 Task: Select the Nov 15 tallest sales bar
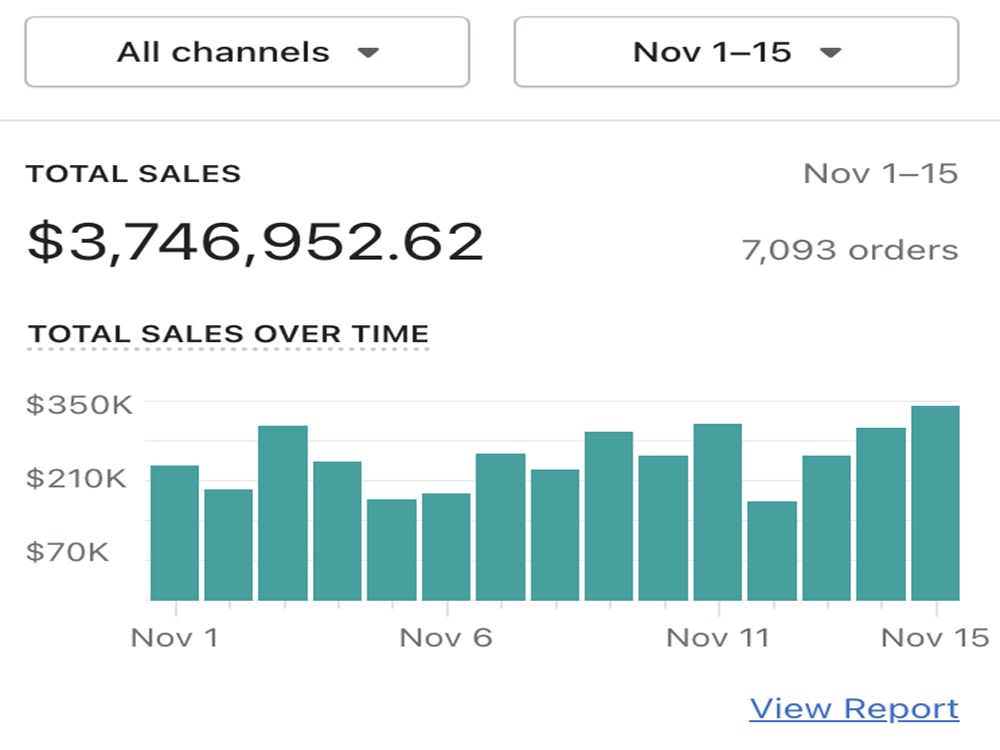(x=936, y=503)
